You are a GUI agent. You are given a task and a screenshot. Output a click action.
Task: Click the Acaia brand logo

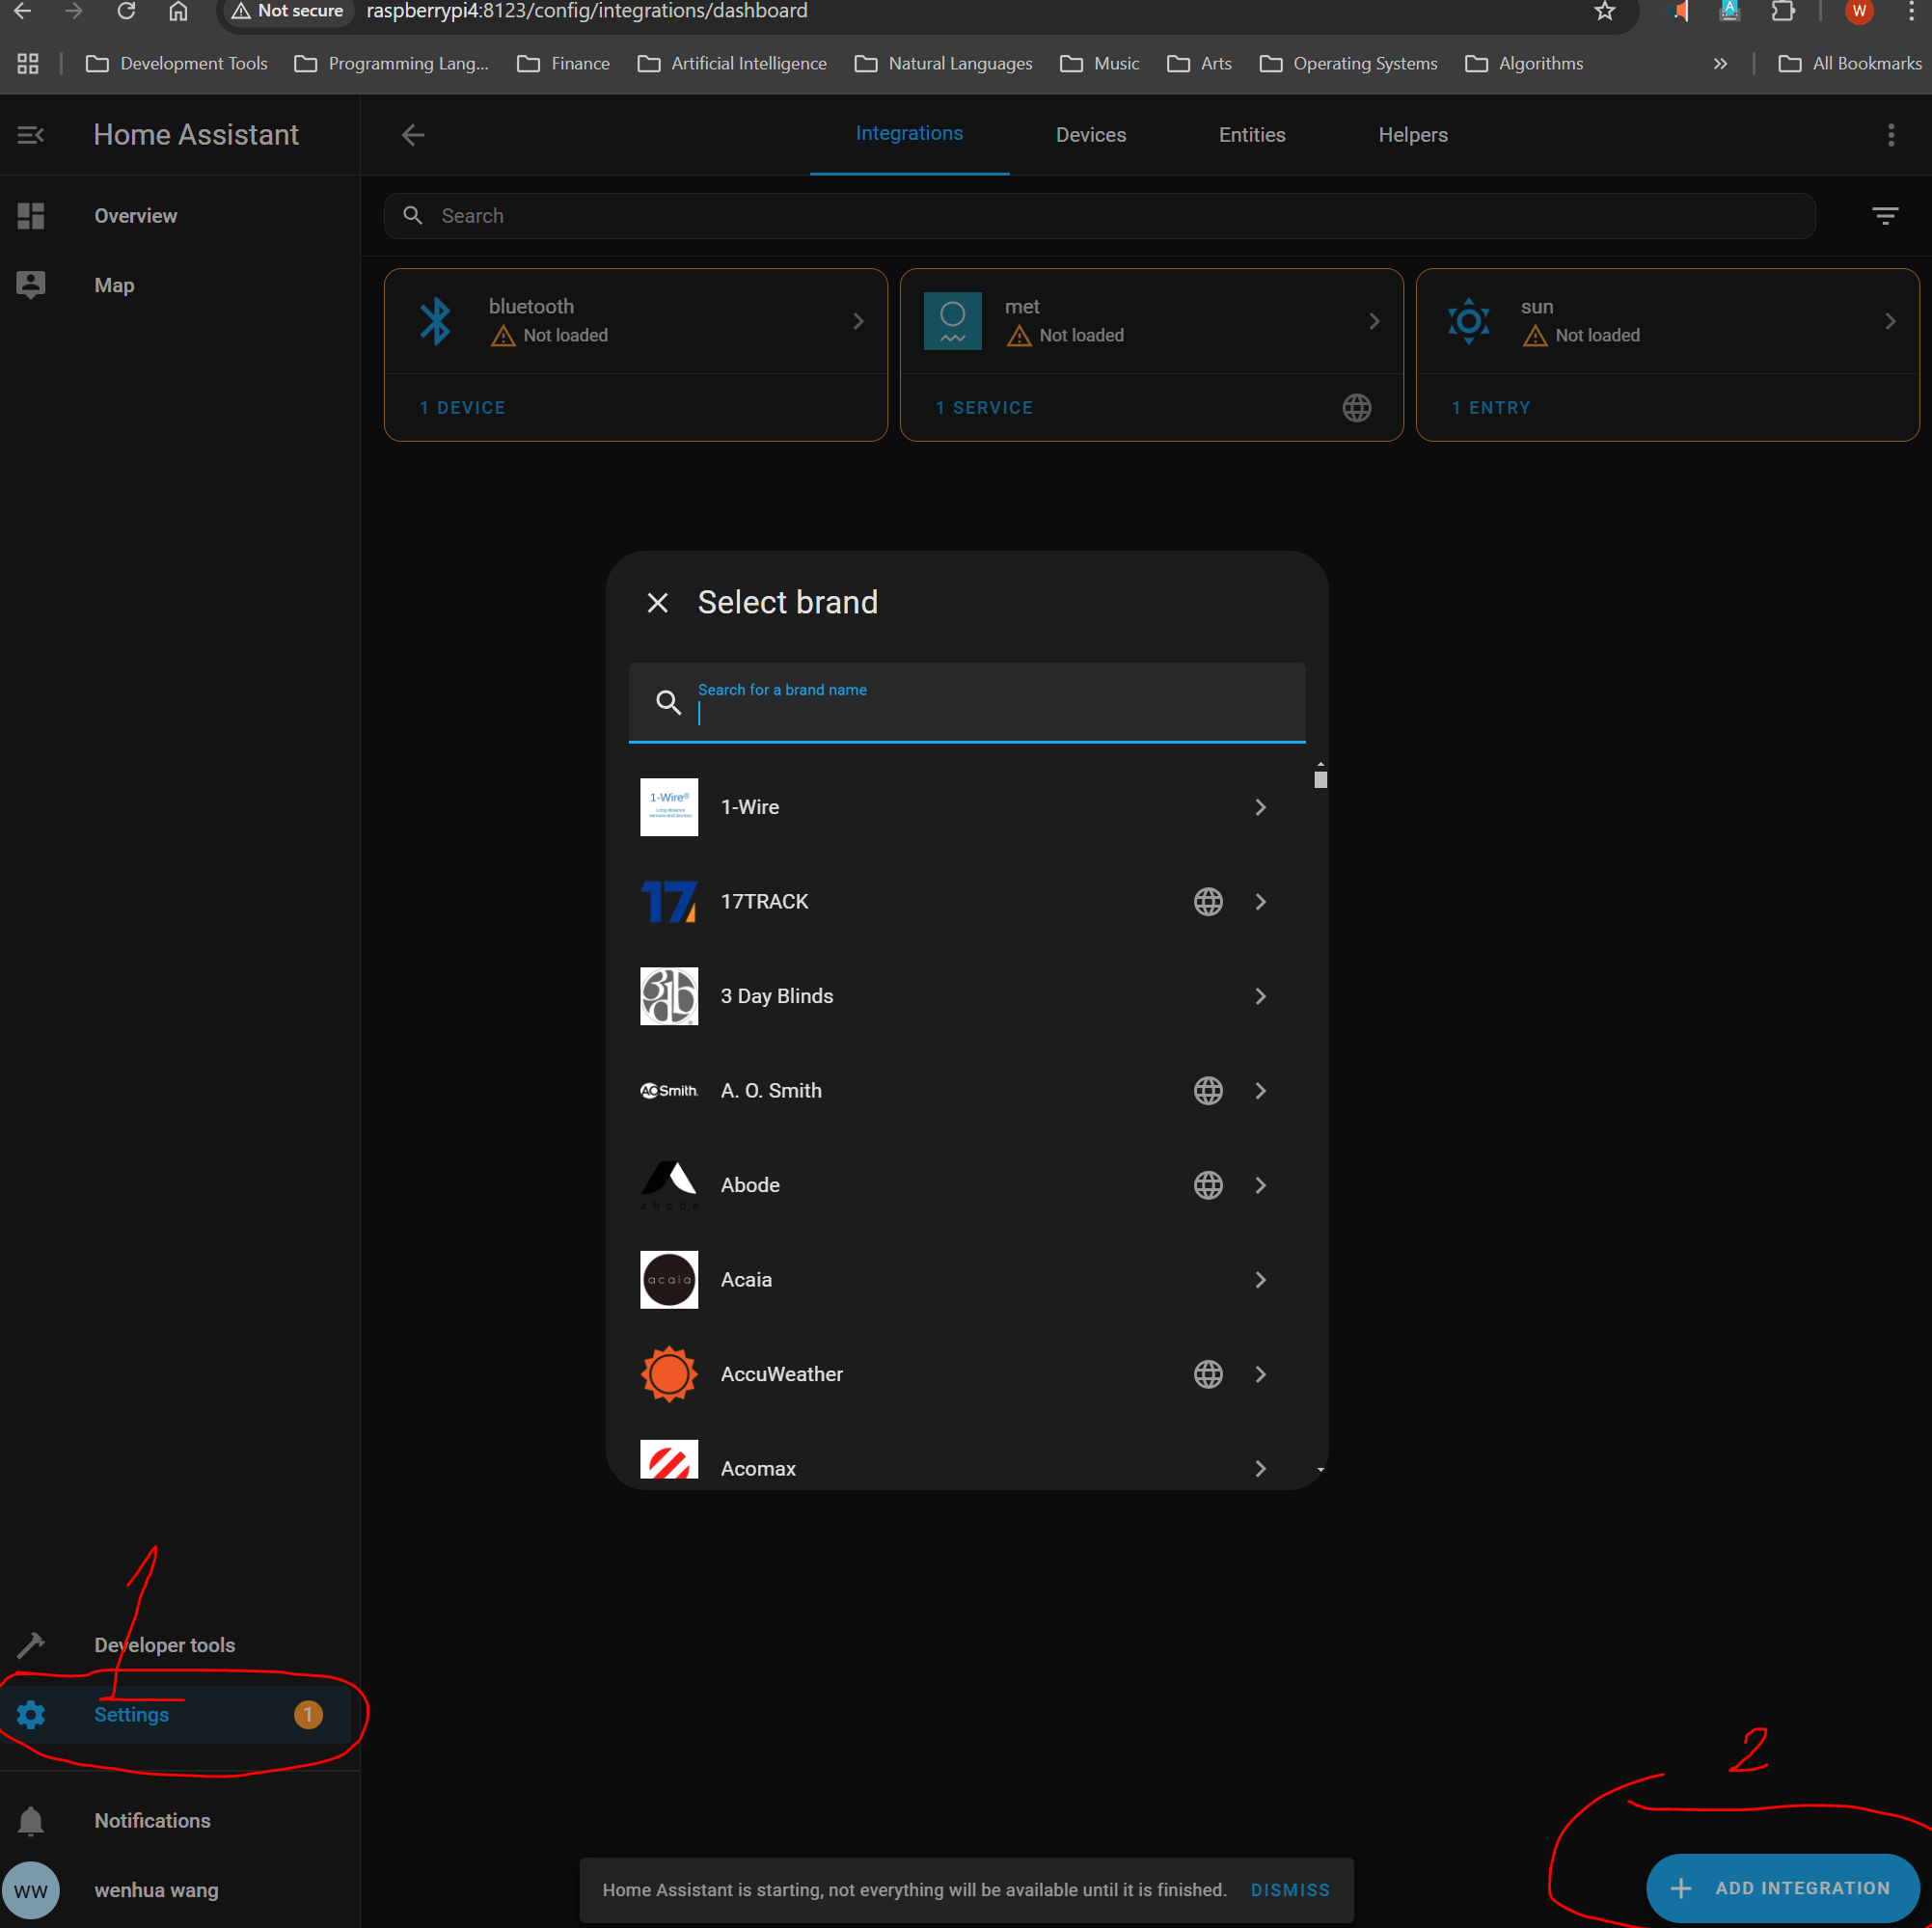pos(669,1279)
